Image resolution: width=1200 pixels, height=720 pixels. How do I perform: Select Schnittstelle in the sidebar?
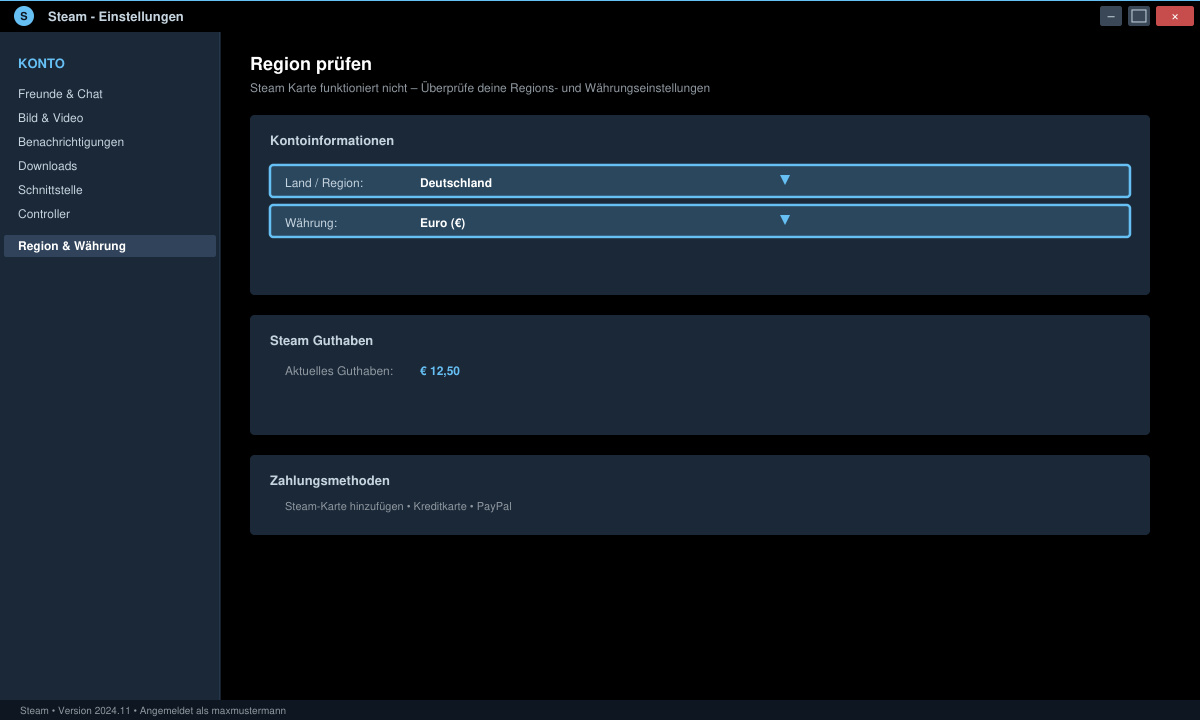50,190
